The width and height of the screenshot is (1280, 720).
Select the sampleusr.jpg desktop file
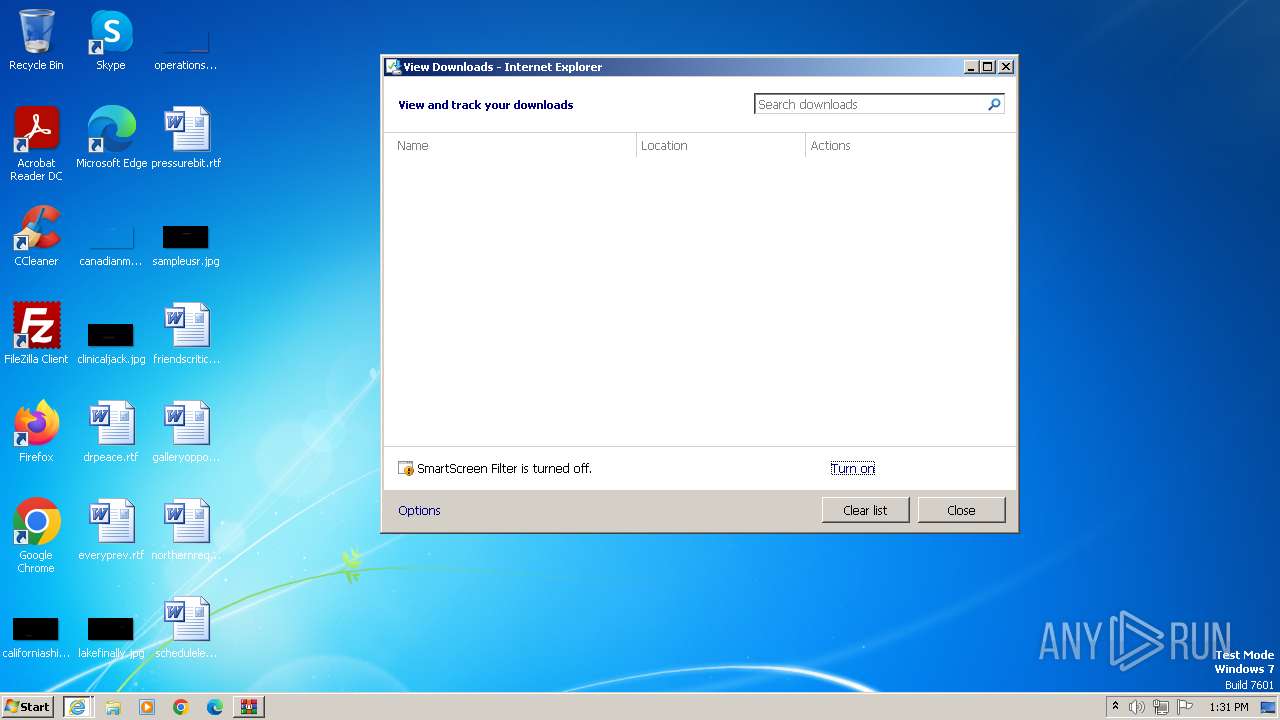tap(186, 243)
